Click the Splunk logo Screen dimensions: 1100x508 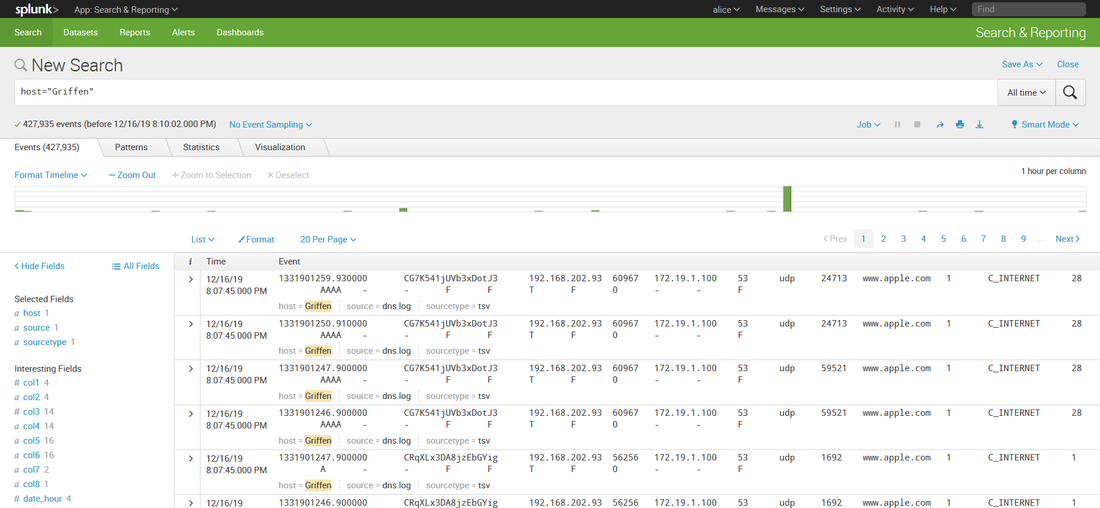pyautogui.click(x=36, y=9)
